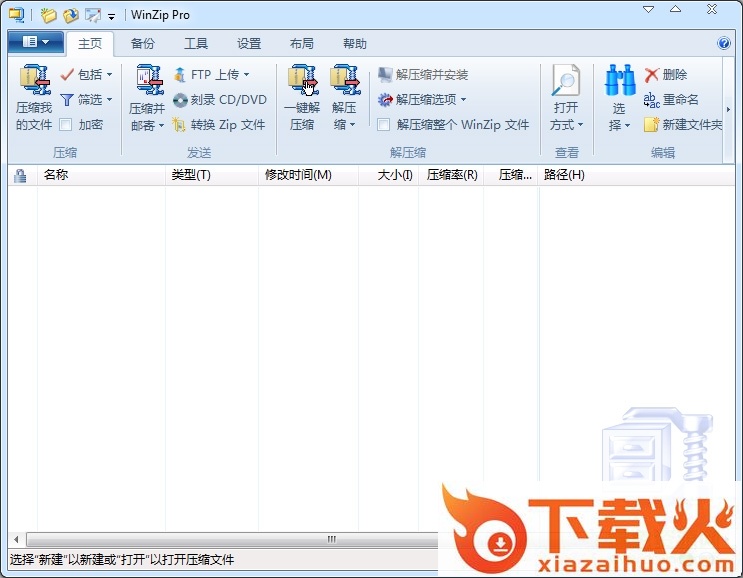The image size is (743, 578).
Task: Click the 压缩我的文件 zip icon
Action: point(35,81)
